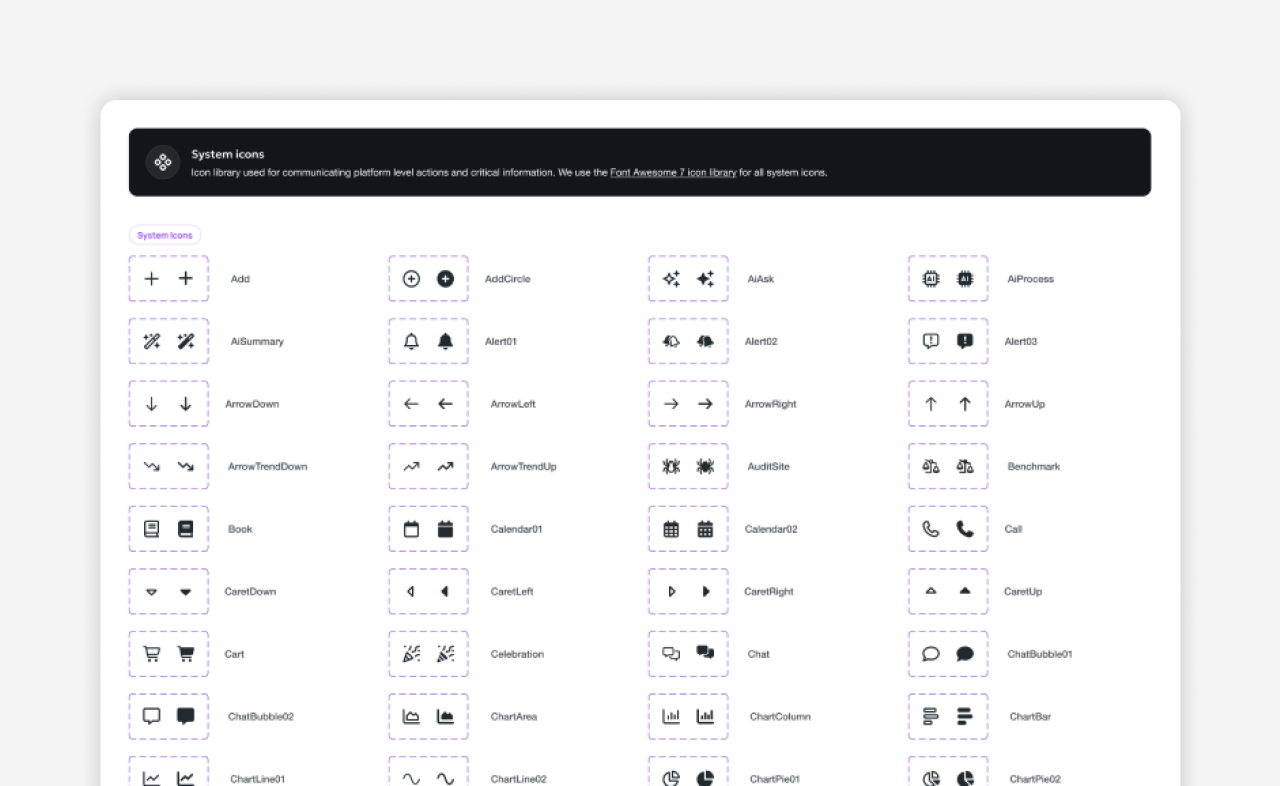Click the solid ChartBar icon
This screenshot has width=1280, height=786.
coord(965,716)
